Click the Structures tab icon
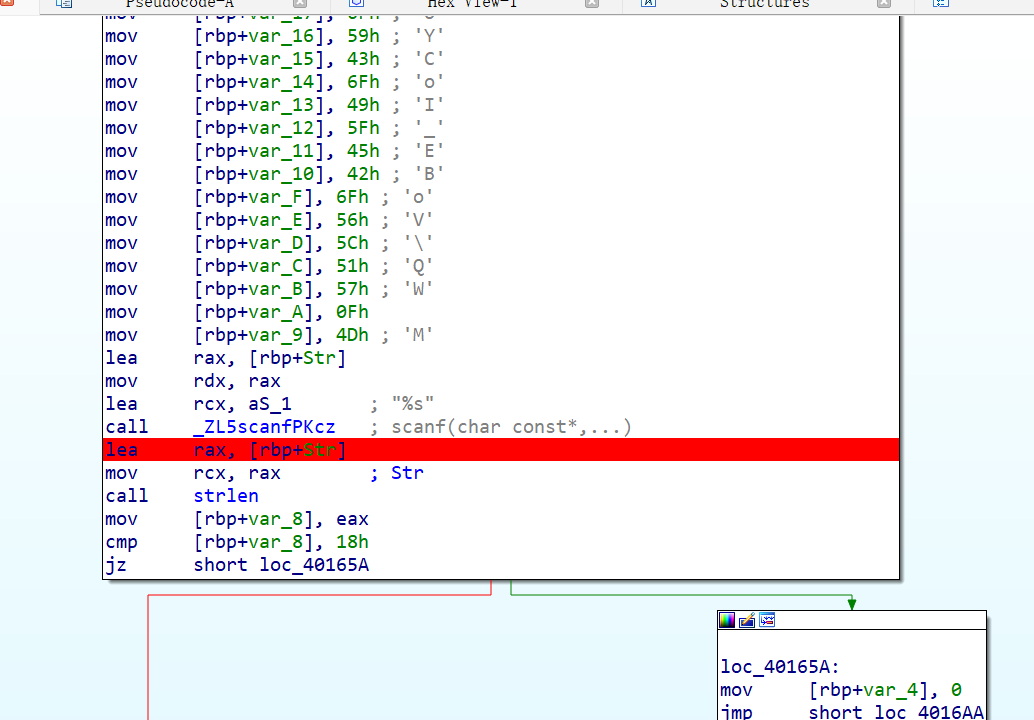 pyautogui.click(x=648, y=4)
